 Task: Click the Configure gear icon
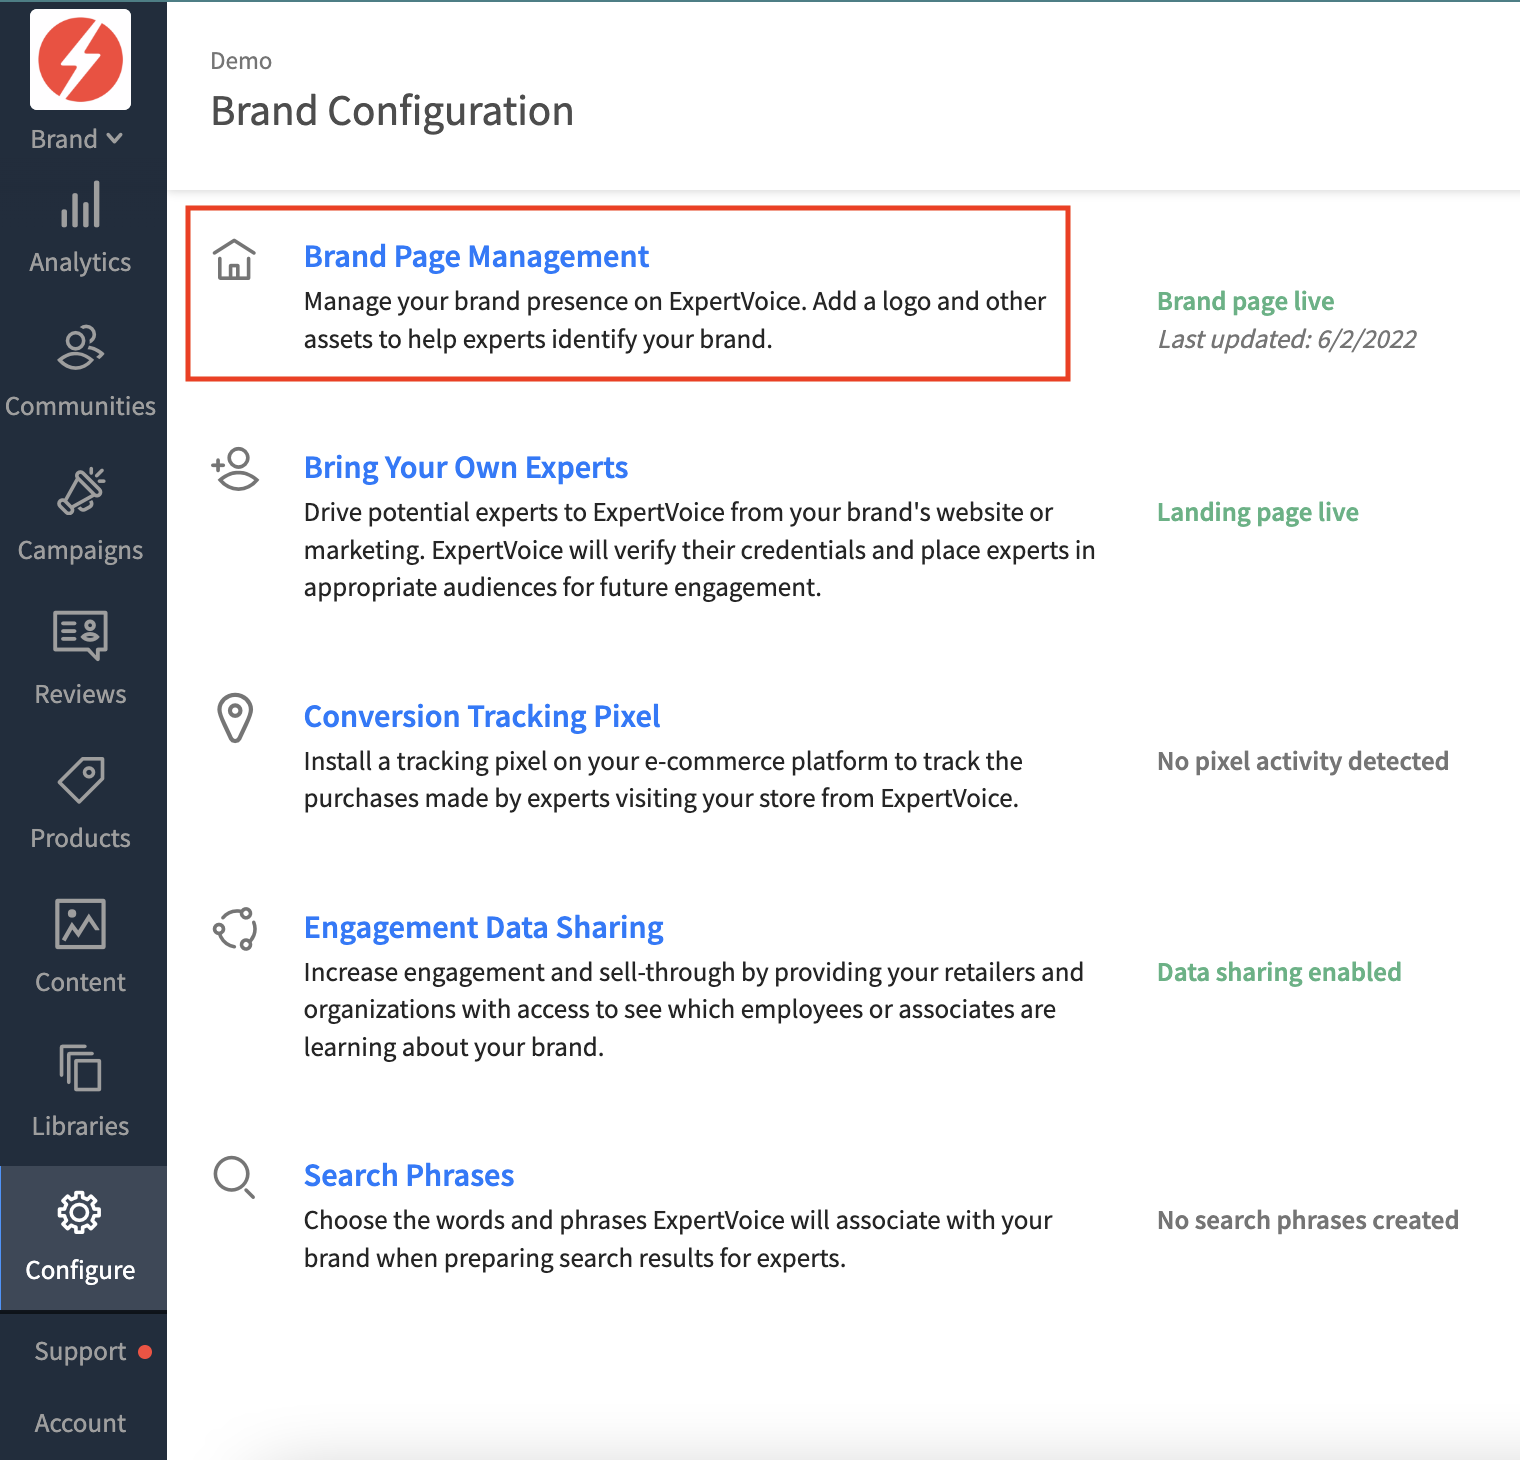coord(80,1212)
